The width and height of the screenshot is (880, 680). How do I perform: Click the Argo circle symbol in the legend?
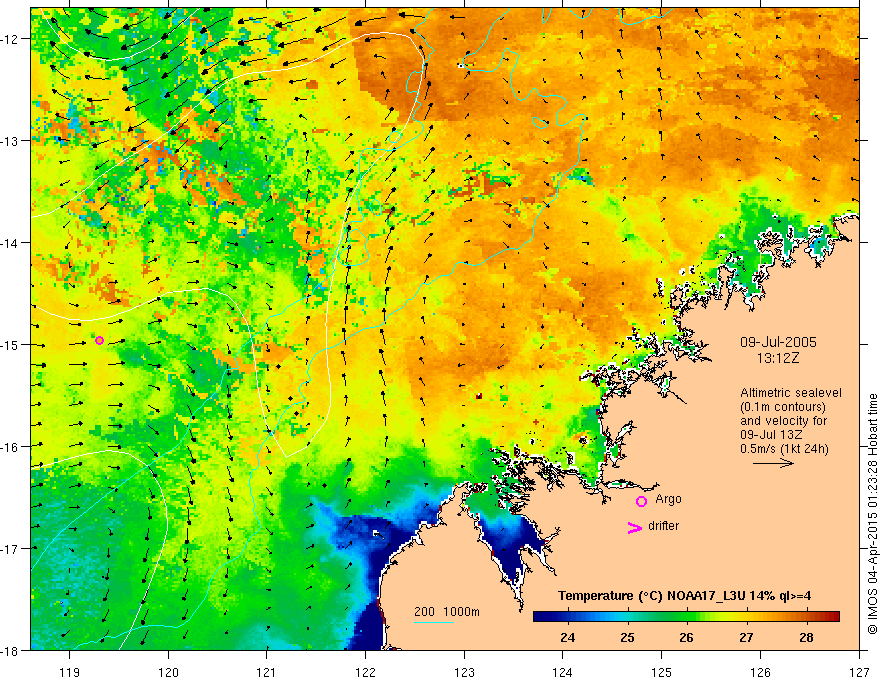(x=641, y=501)
